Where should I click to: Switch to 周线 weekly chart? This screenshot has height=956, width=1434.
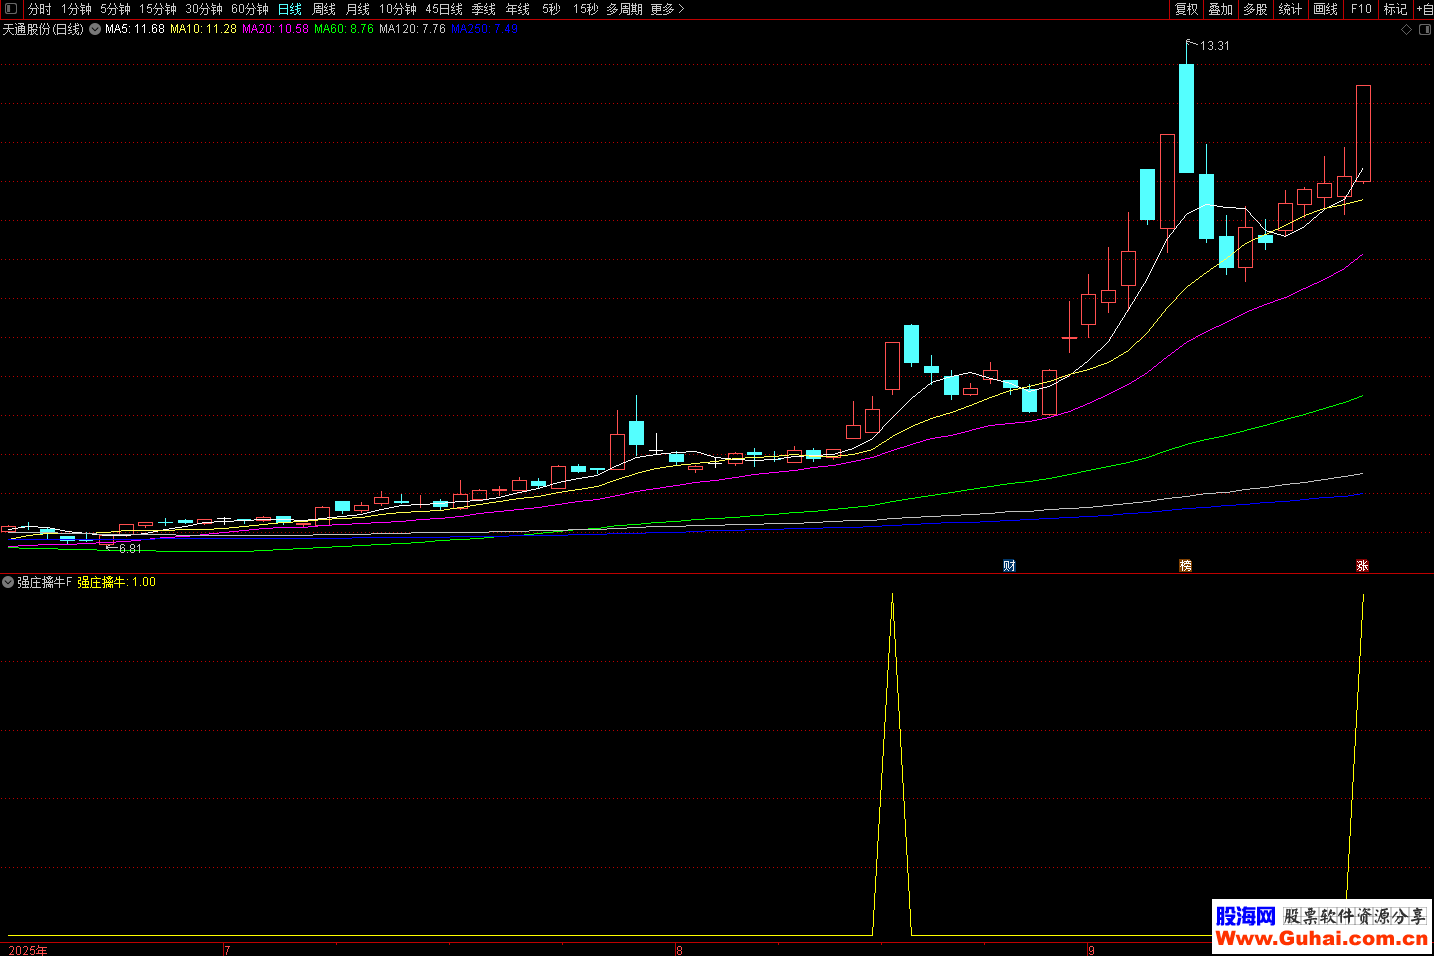[324, 9]
